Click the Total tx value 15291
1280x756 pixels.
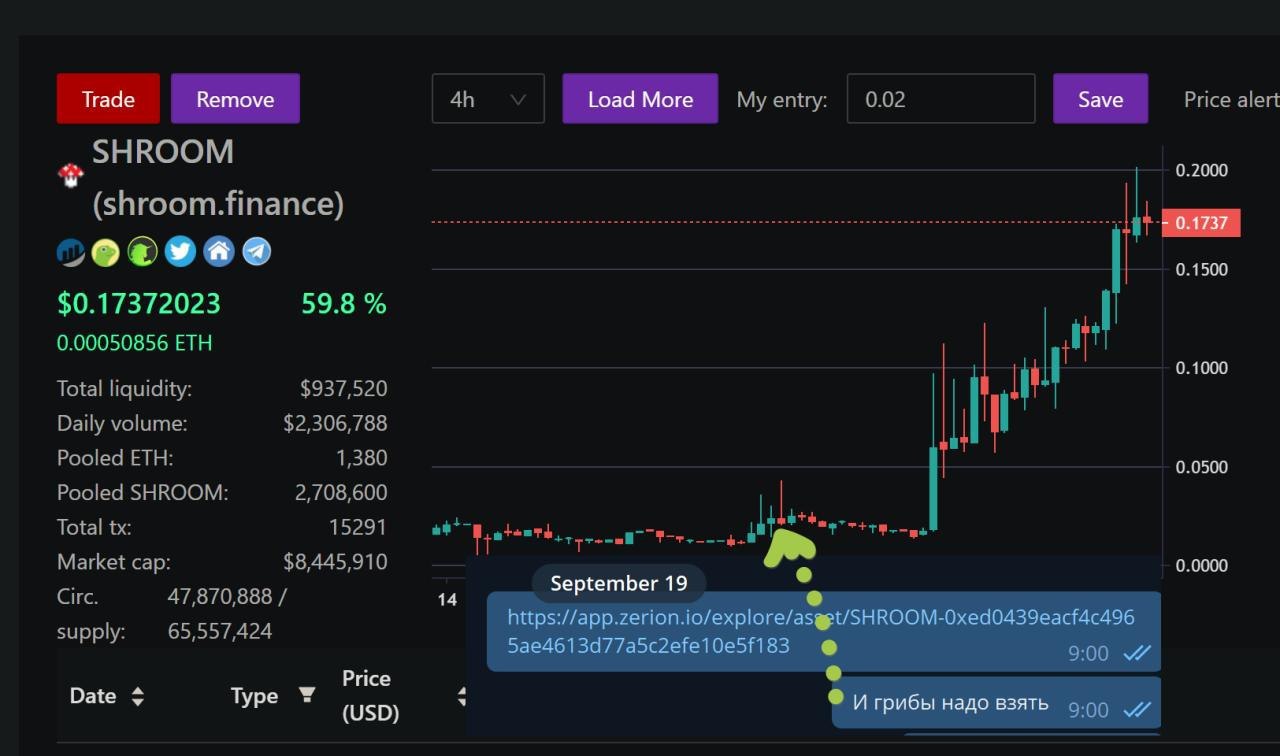tap(358, 527)
